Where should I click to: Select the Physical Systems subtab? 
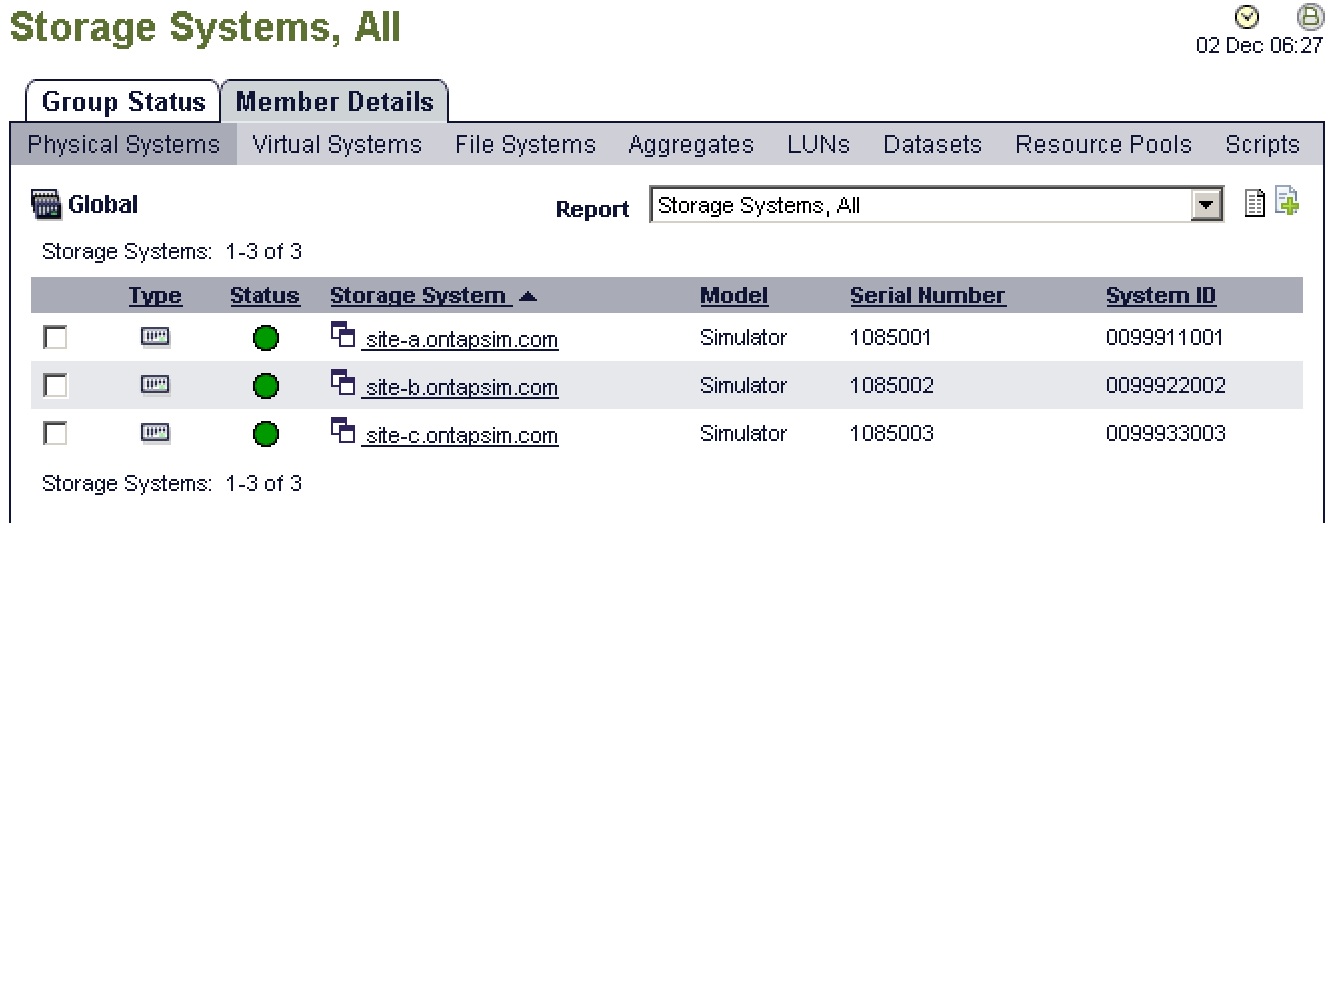(124, 145)
